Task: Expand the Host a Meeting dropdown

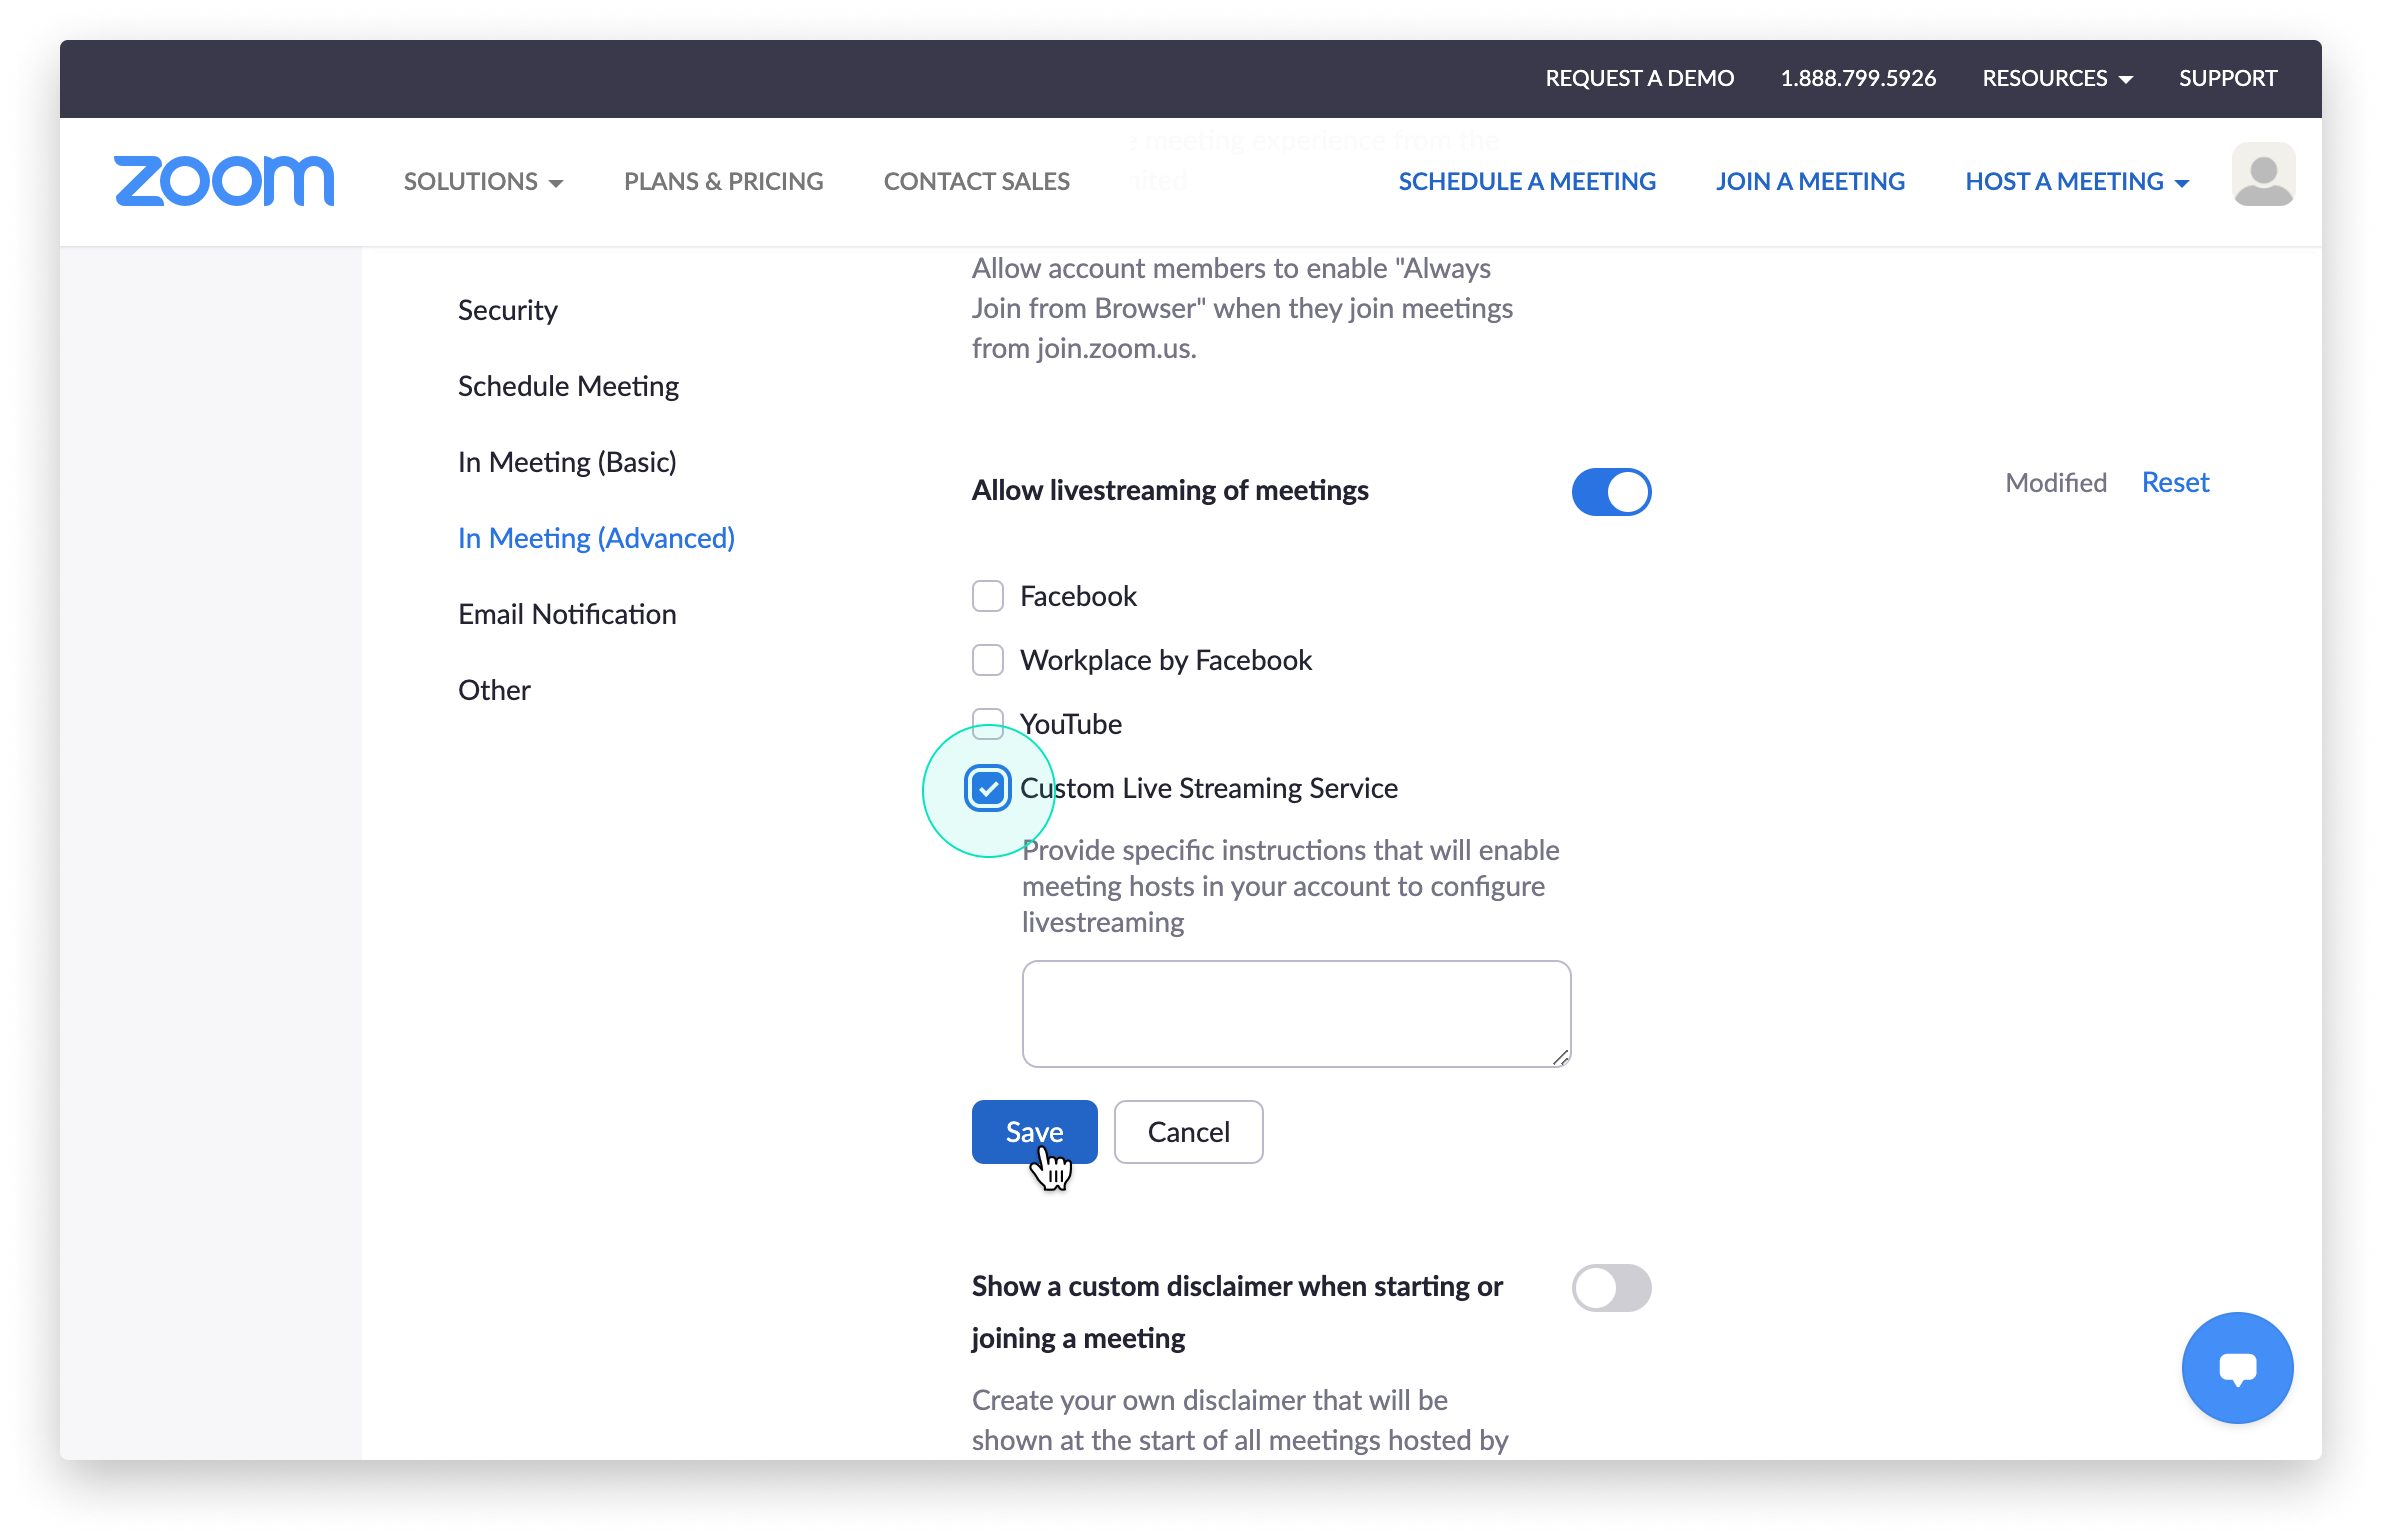Action: [x=2077, y=181]
